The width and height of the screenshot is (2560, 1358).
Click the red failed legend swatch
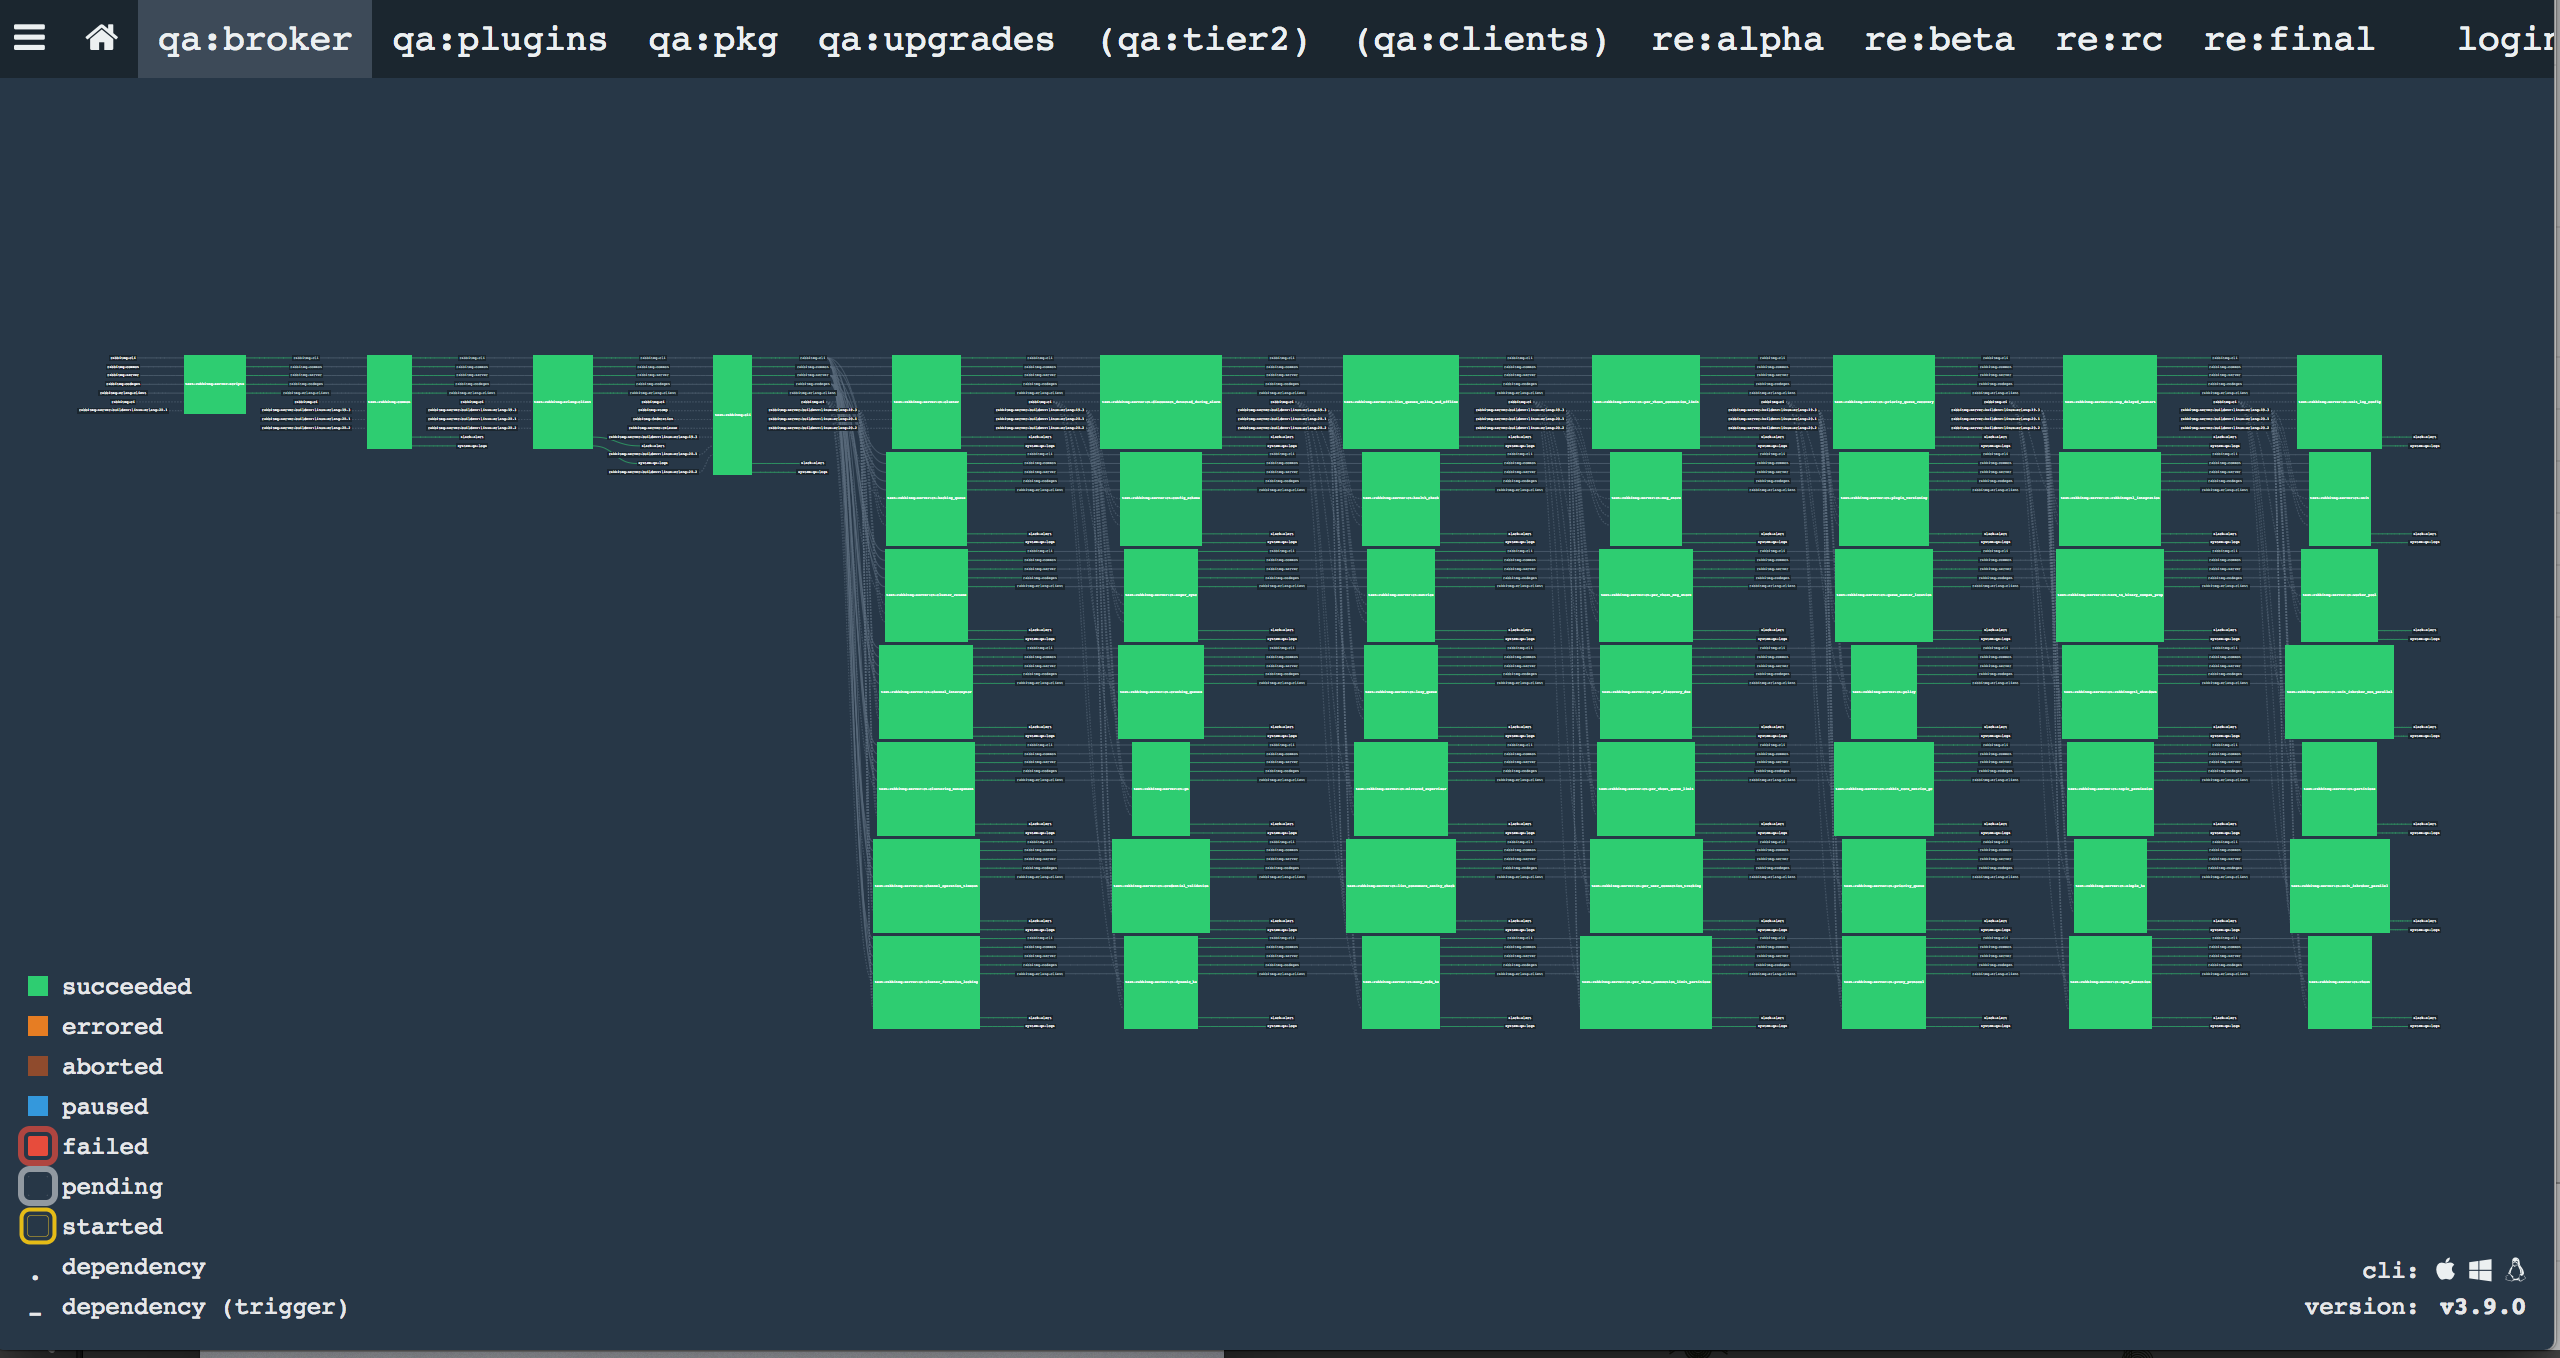(38, 1146)
